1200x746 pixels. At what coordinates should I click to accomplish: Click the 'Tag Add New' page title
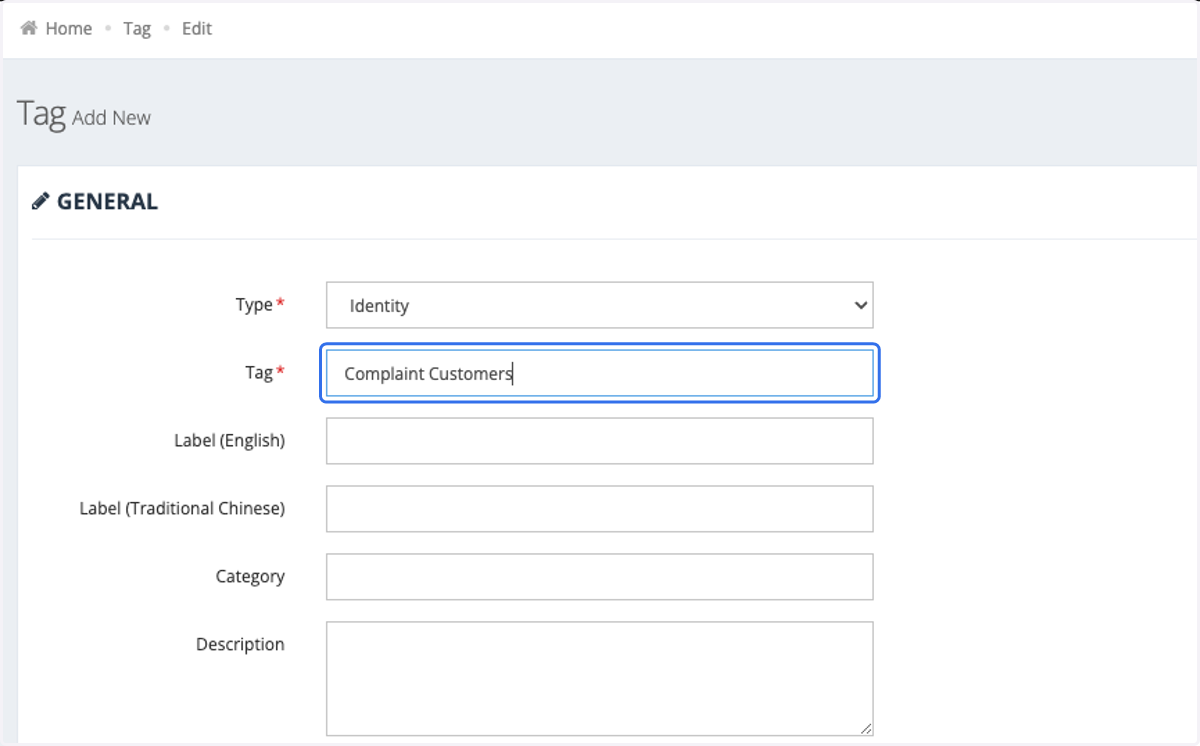tap(84, 115)
